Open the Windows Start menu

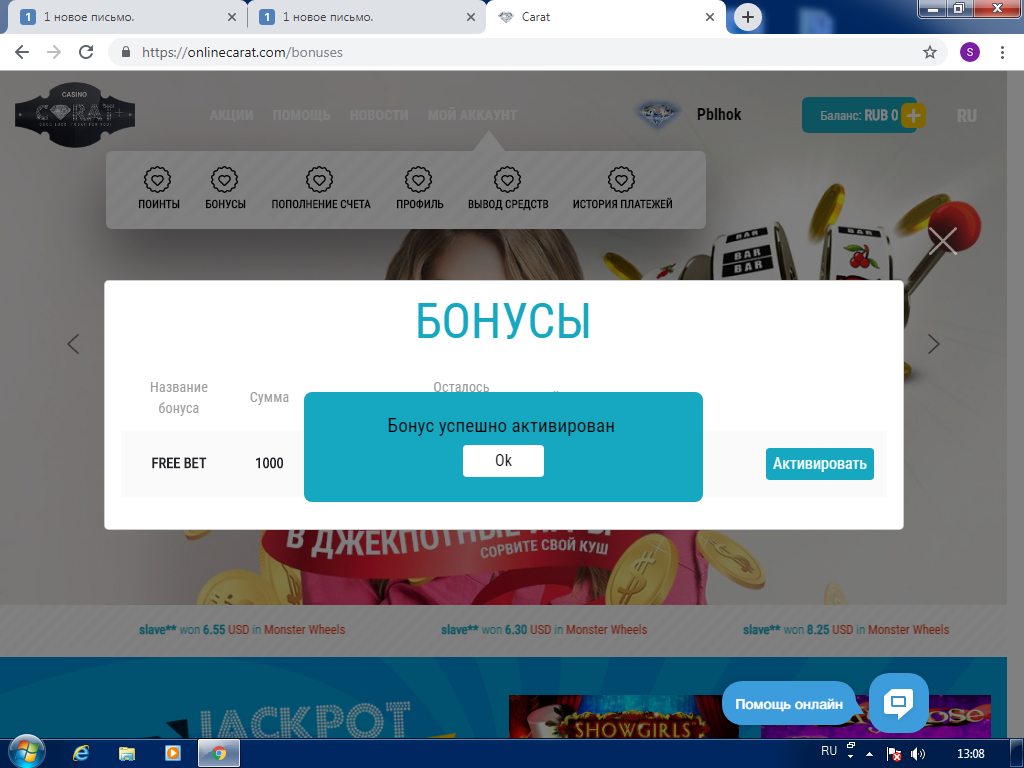[x=25, y=752]
